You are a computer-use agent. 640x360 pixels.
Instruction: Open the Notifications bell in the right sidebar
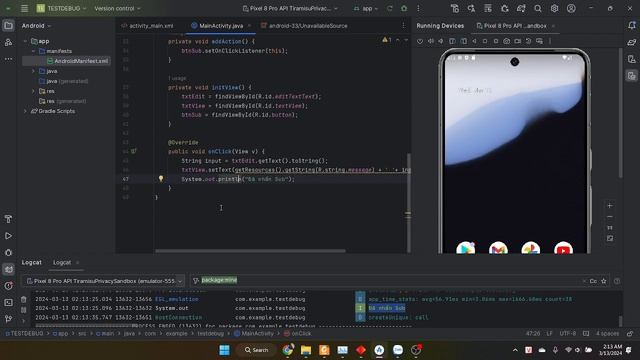632,26
